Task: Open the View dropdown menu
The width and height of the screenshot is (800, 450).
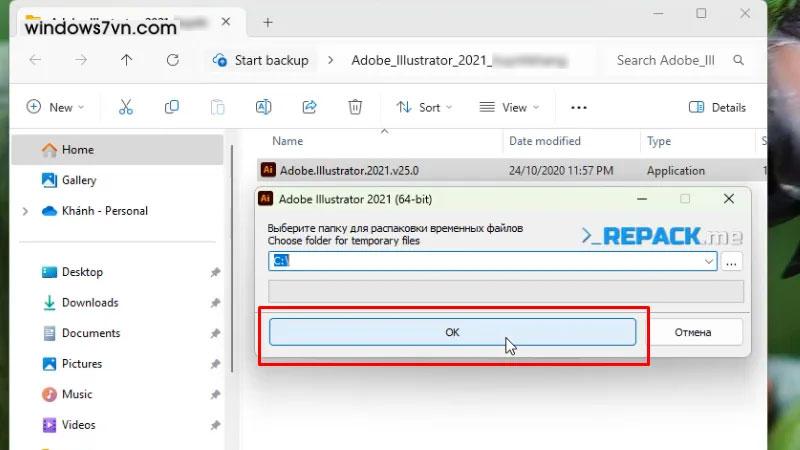Action: coord(509,107)
